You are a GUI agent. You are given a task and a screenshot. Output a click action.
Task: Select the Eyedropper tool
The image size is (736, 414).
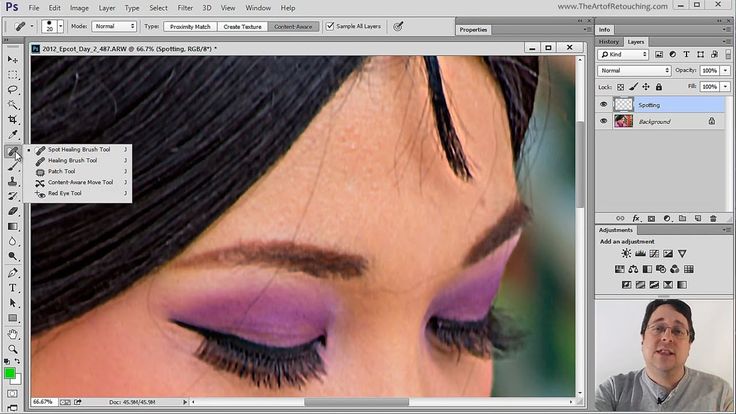13,135
